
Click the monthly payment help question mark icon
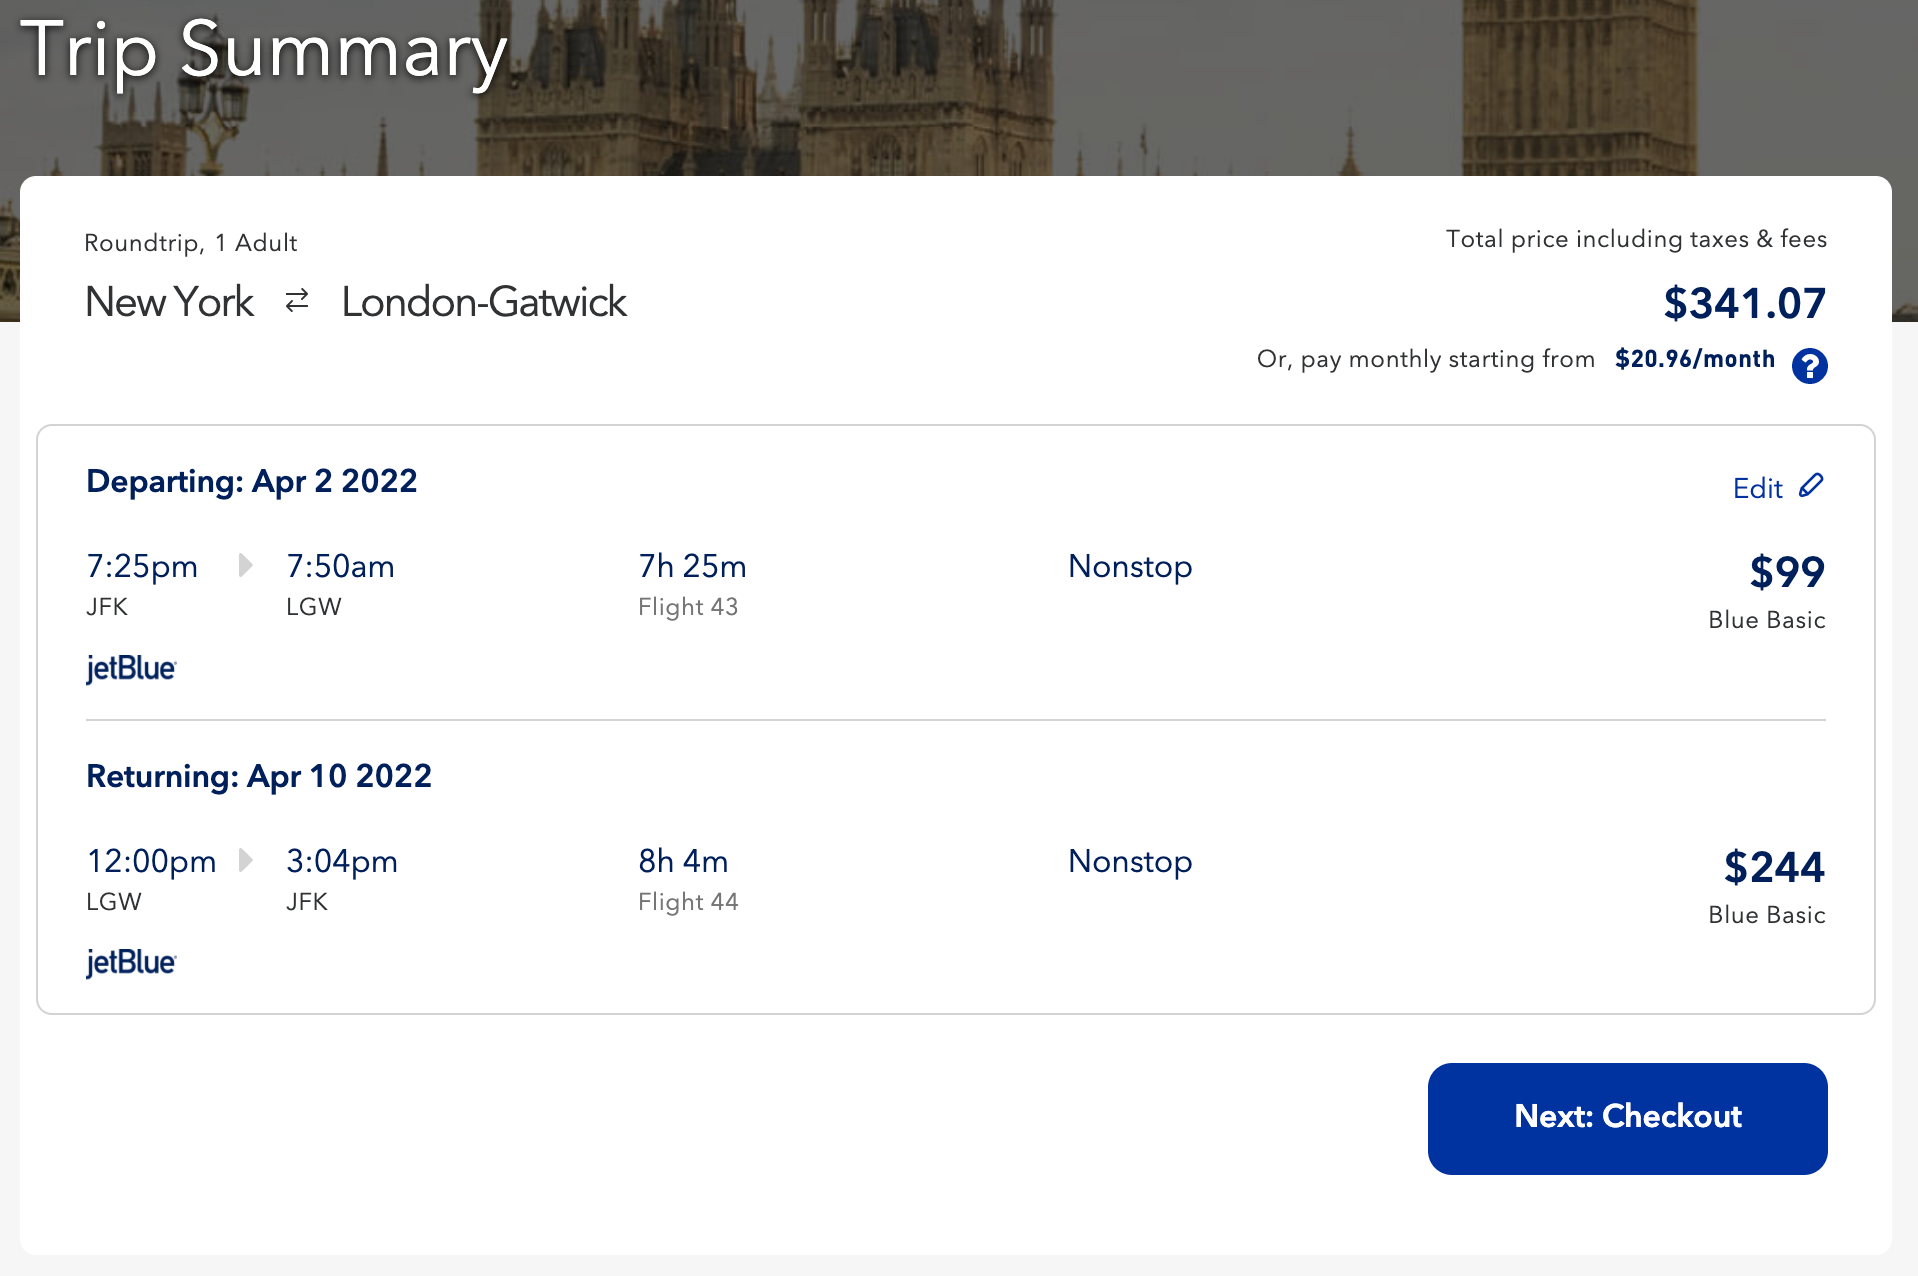(1809, 366)
